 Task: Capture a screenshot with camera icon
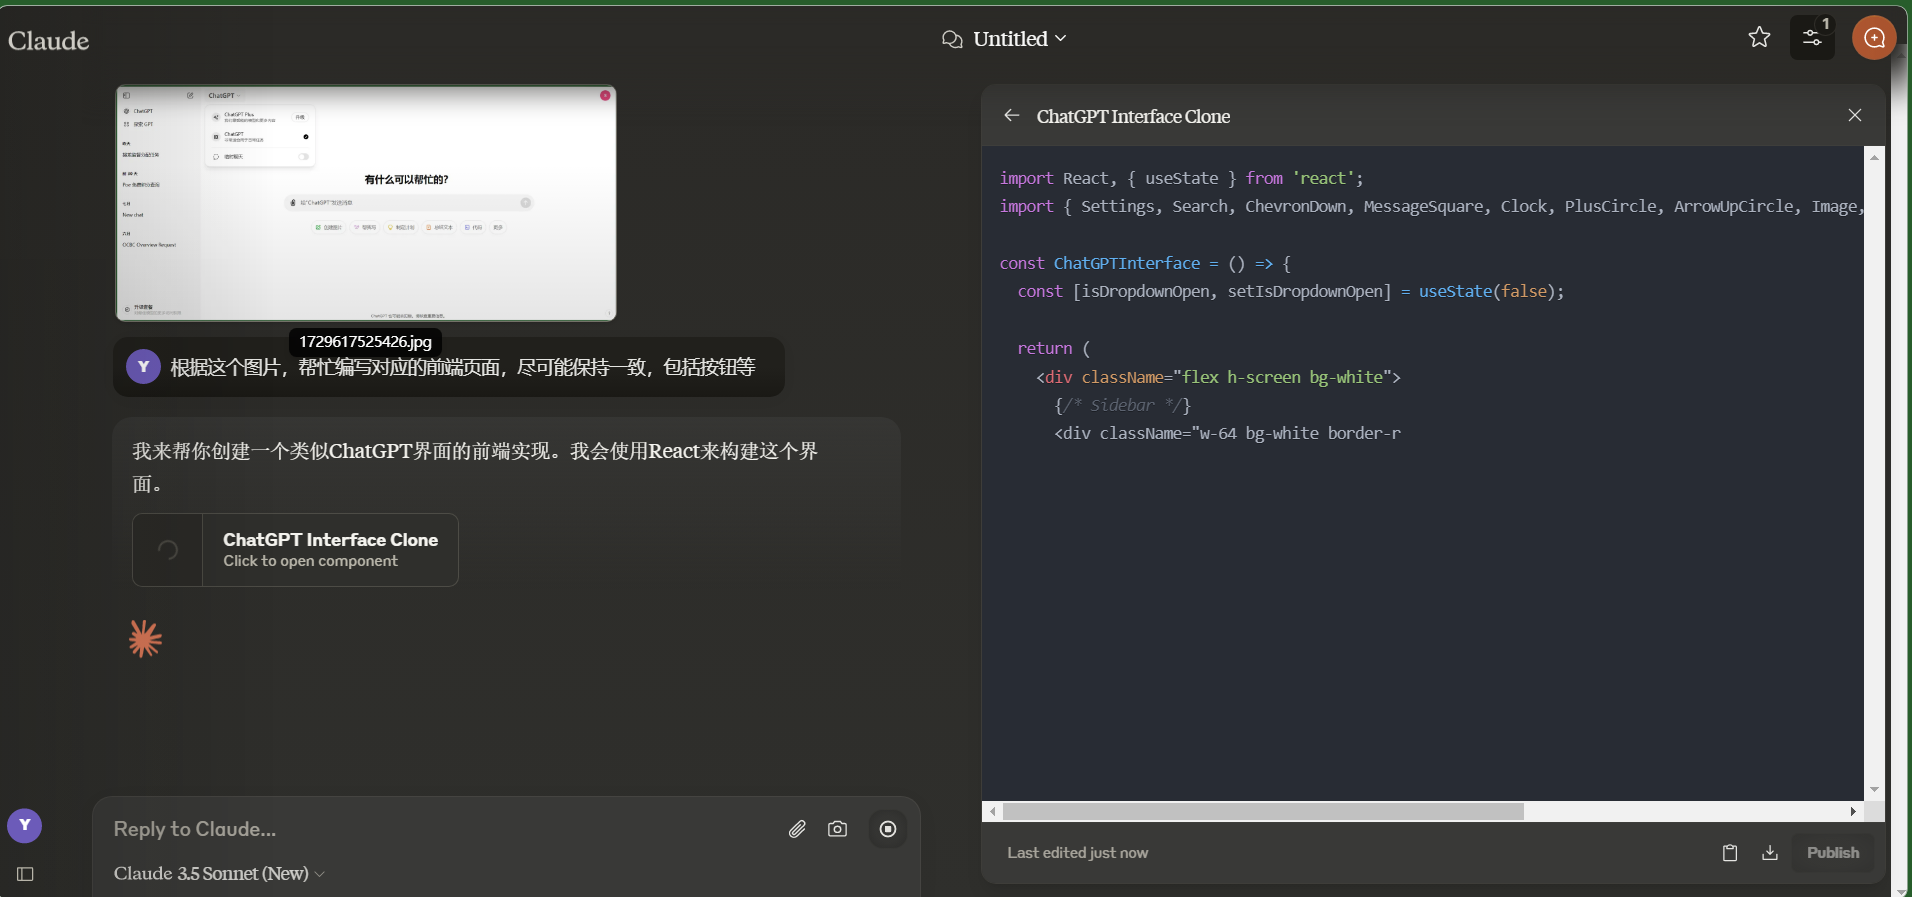[837, 829]
